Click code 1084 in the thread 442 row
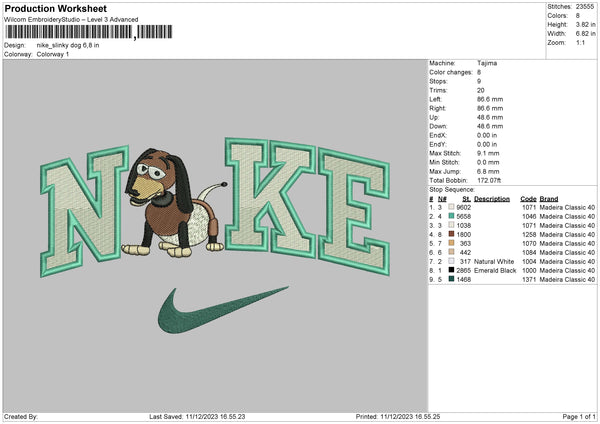Viewport: 600px width, 424px height. coord(529,252)
